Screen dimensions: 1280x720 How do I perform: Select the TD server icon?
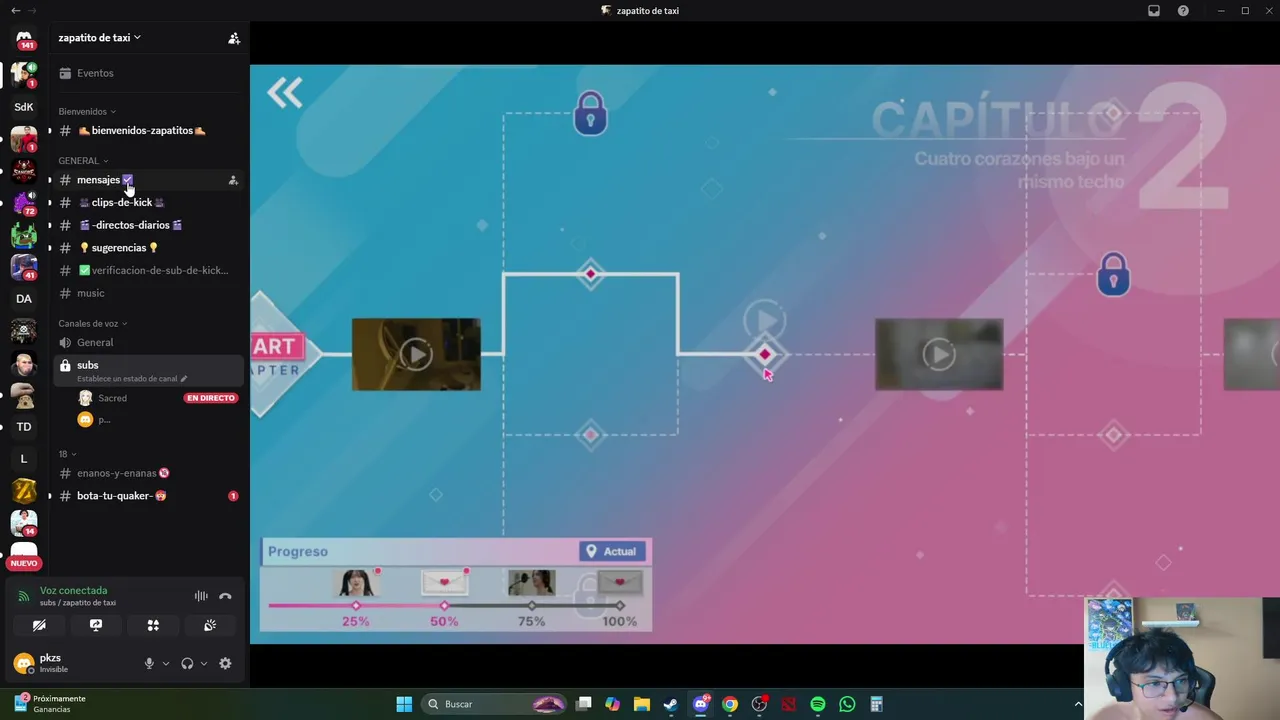pyautogui.click(x=24, y=427)
